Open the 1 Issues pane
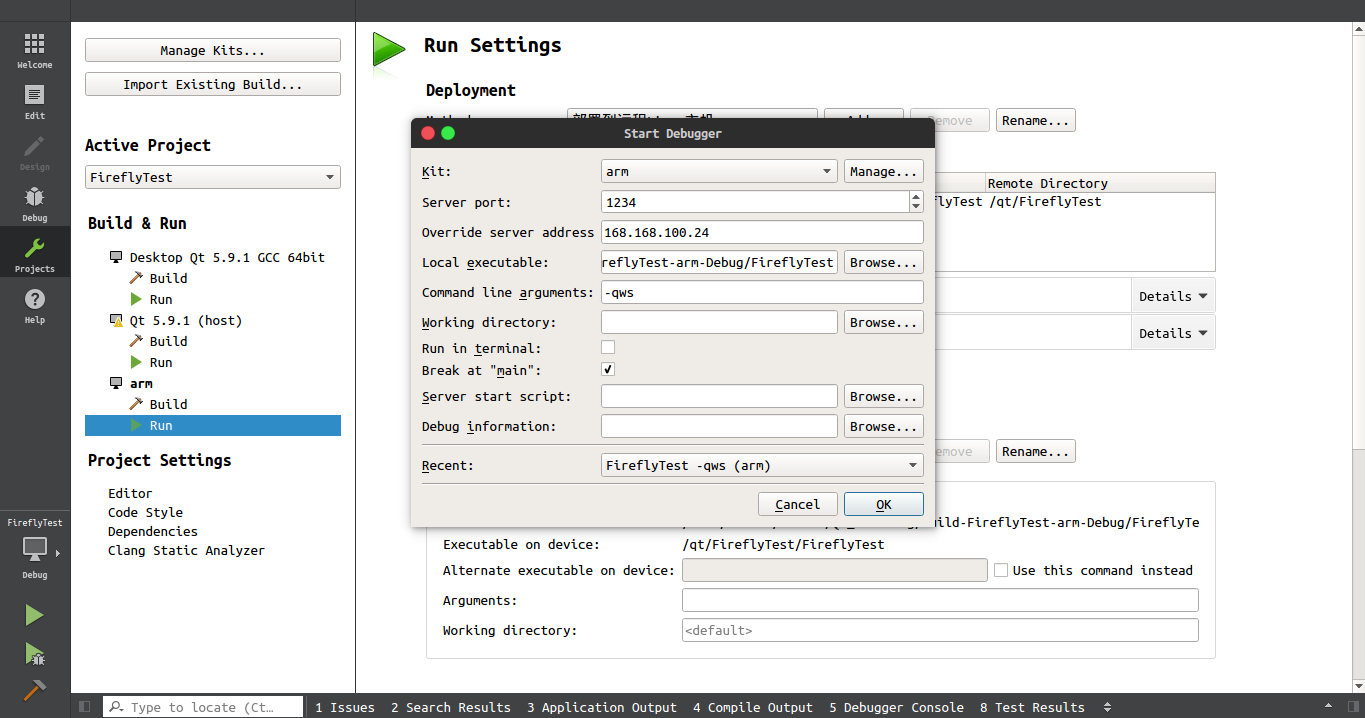Screen dimensions: 1365x718 coord(345,707)
